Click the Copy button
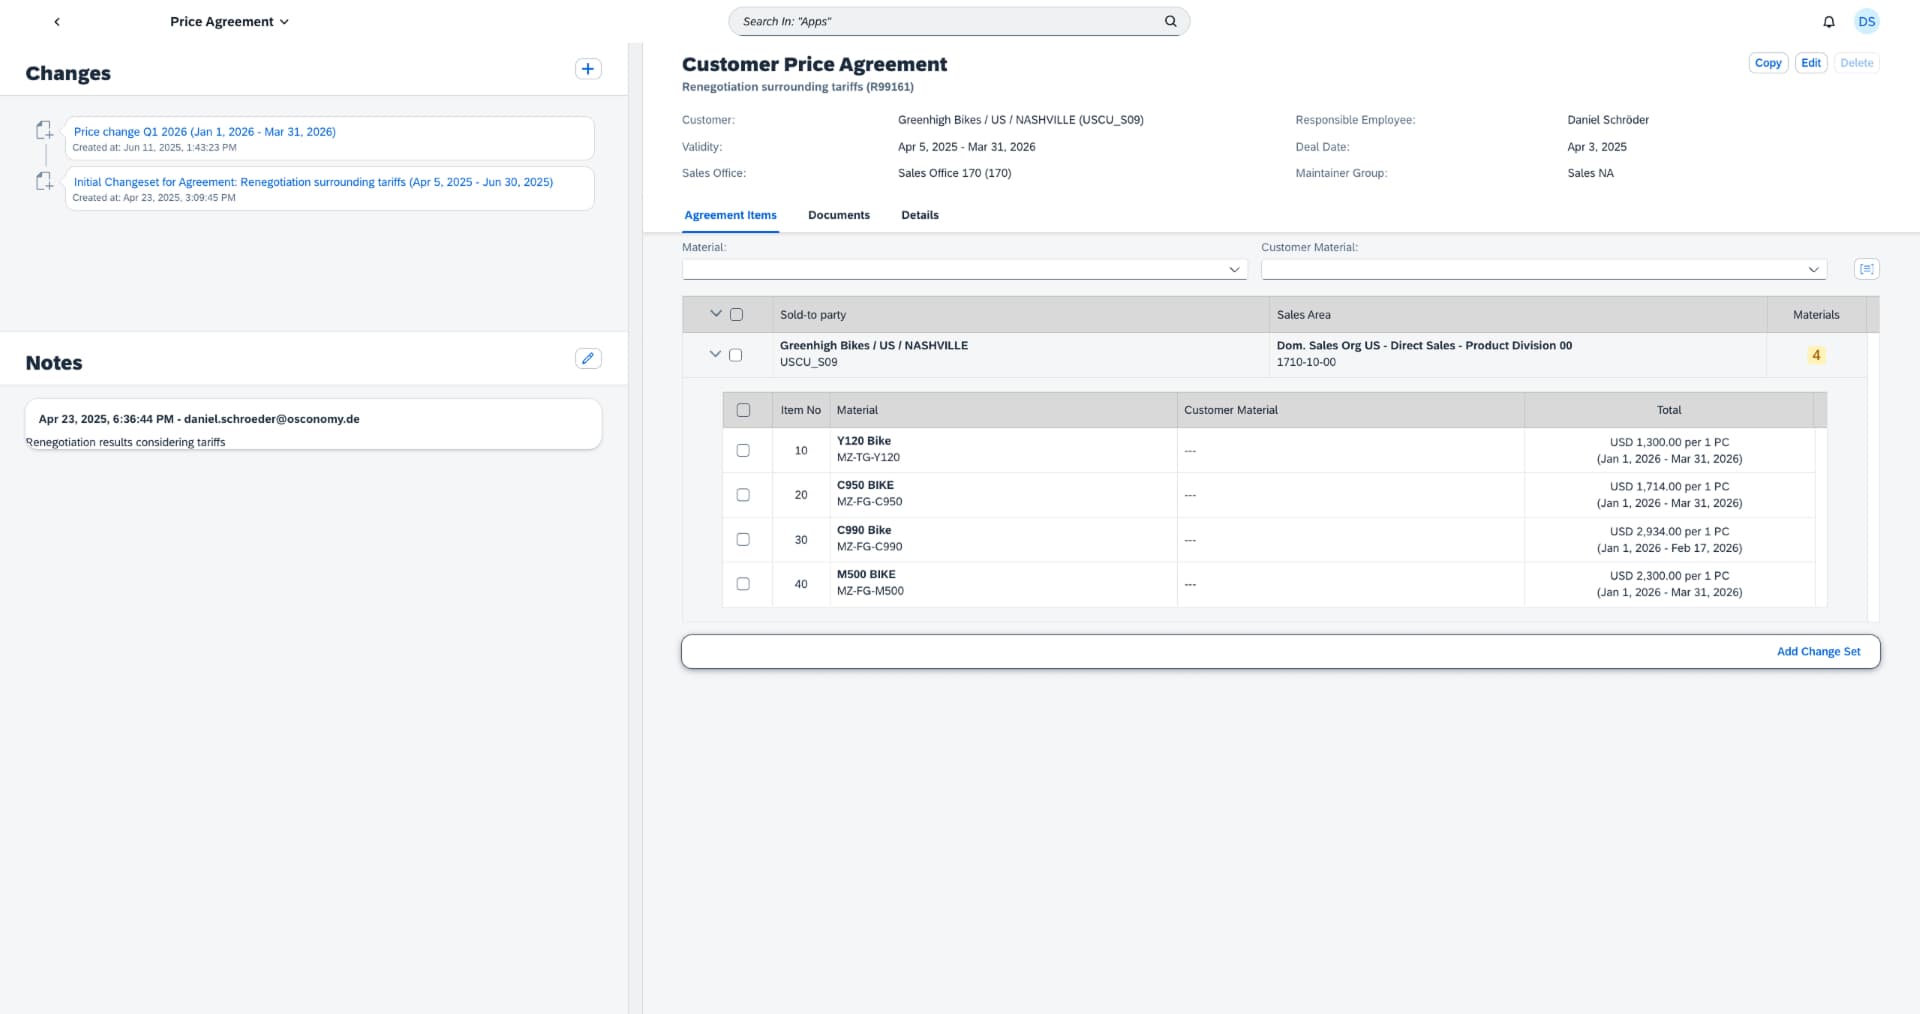The width and height of the screenshot is (1920, 1014). (1767, 62)
